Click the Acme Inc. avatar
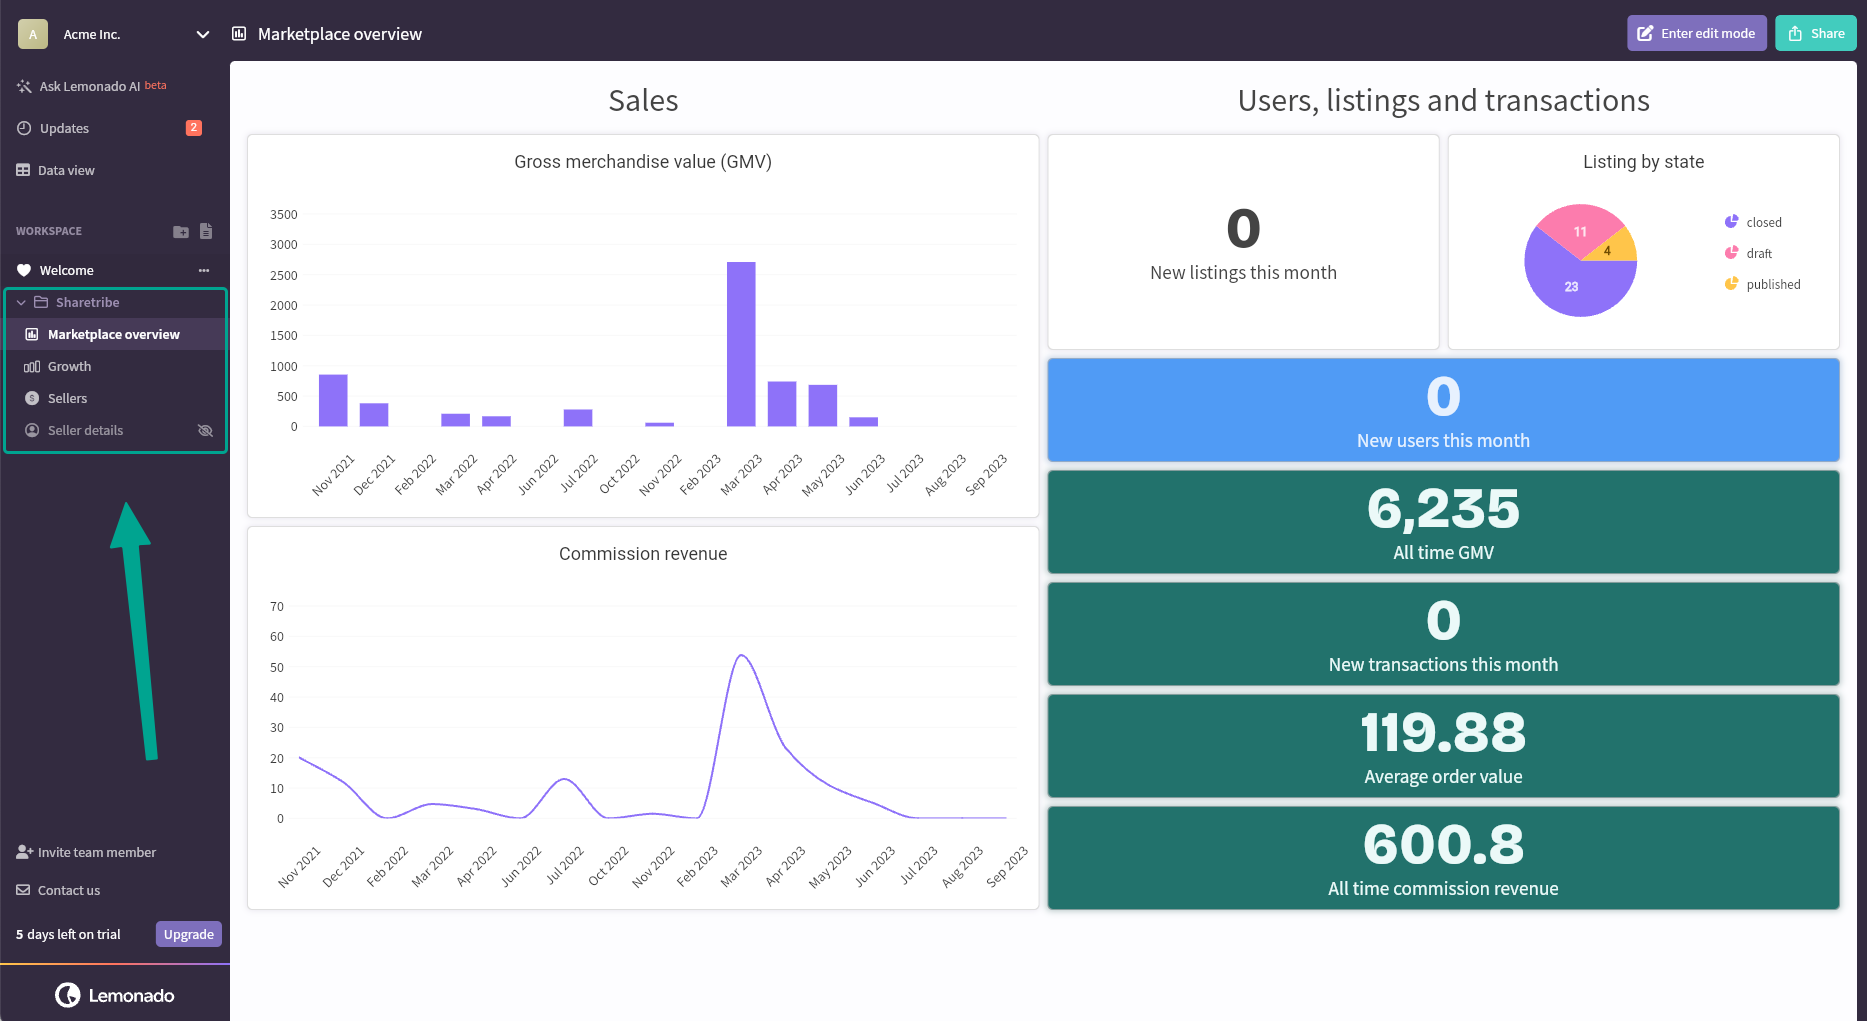Screen dimensions: 1867x1021 33,34
